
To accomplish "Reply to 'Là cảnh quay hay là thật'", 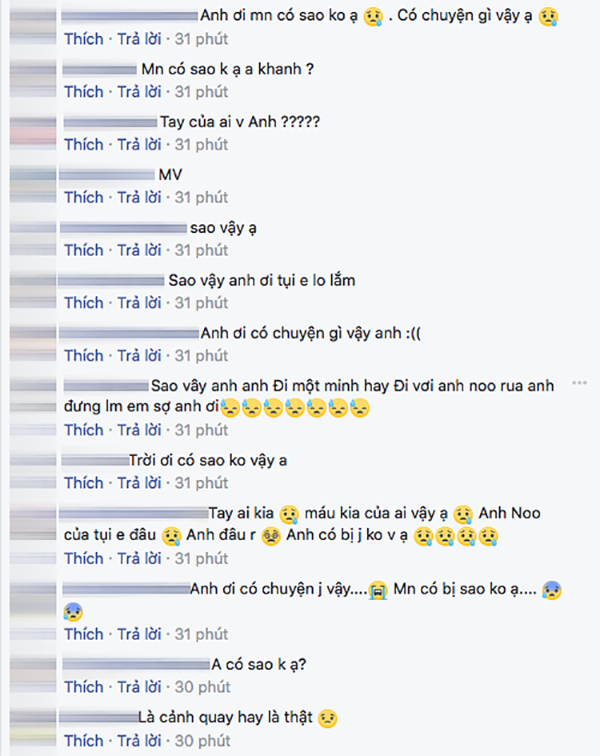I will tap(139, 740).
